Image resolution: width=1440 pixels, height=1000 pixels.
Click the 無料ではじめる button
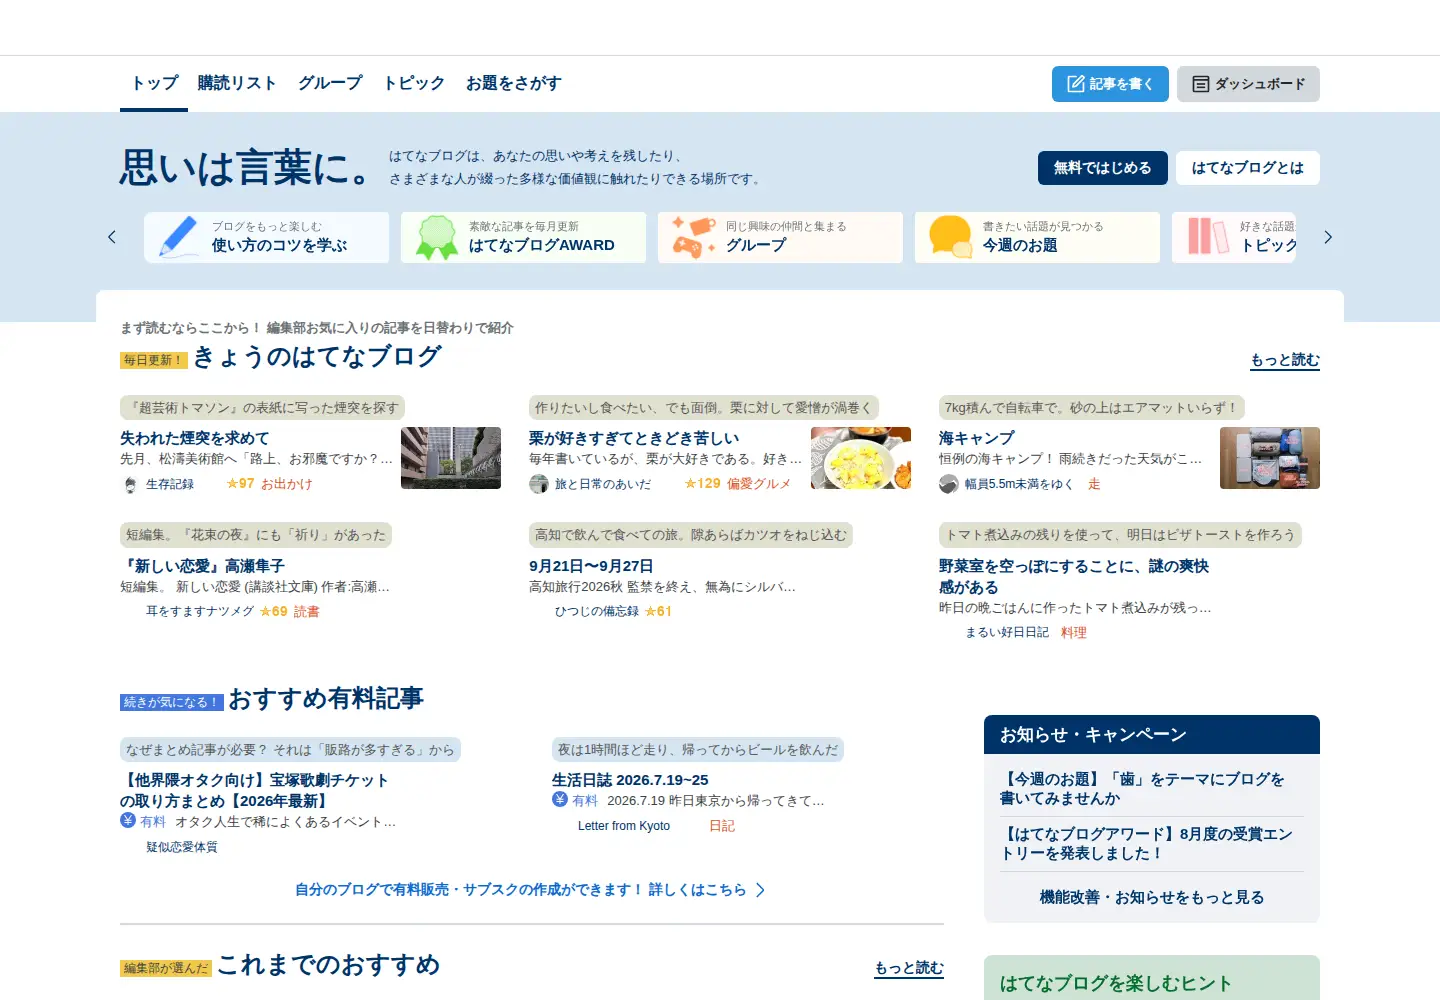1102,168
